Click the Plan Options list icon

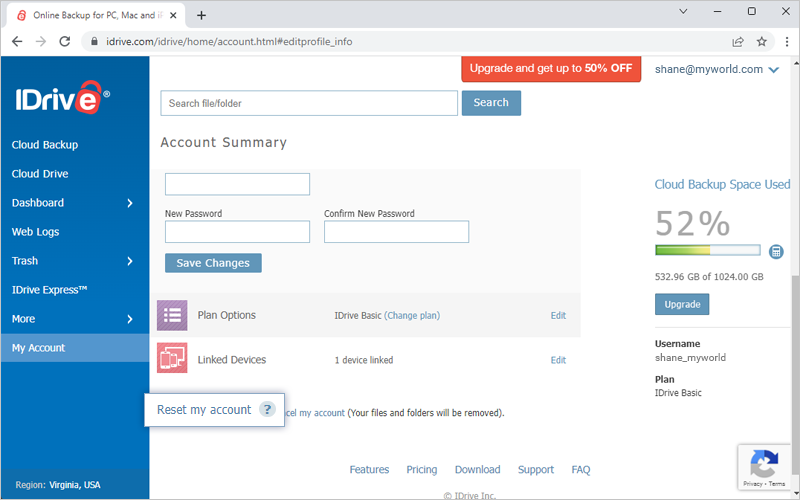[x=172, y=315]
